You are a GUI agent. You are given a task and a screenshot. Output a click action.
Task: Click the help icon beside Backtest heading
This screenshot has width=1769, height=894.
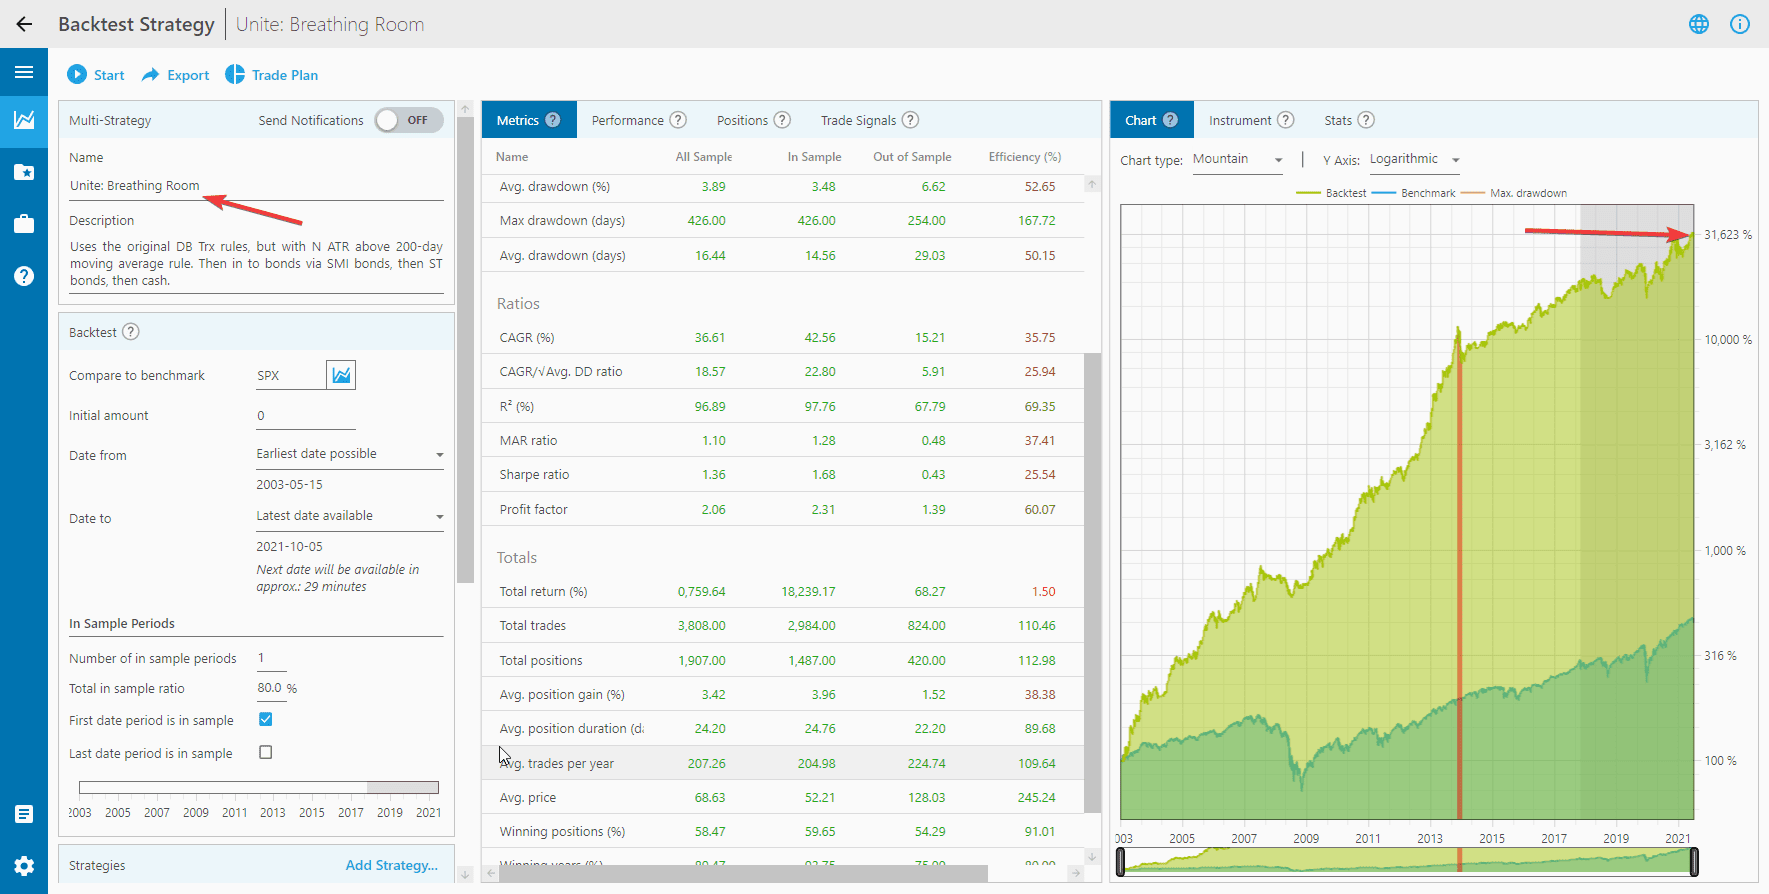pyautogui.click(x=131, y=332)
